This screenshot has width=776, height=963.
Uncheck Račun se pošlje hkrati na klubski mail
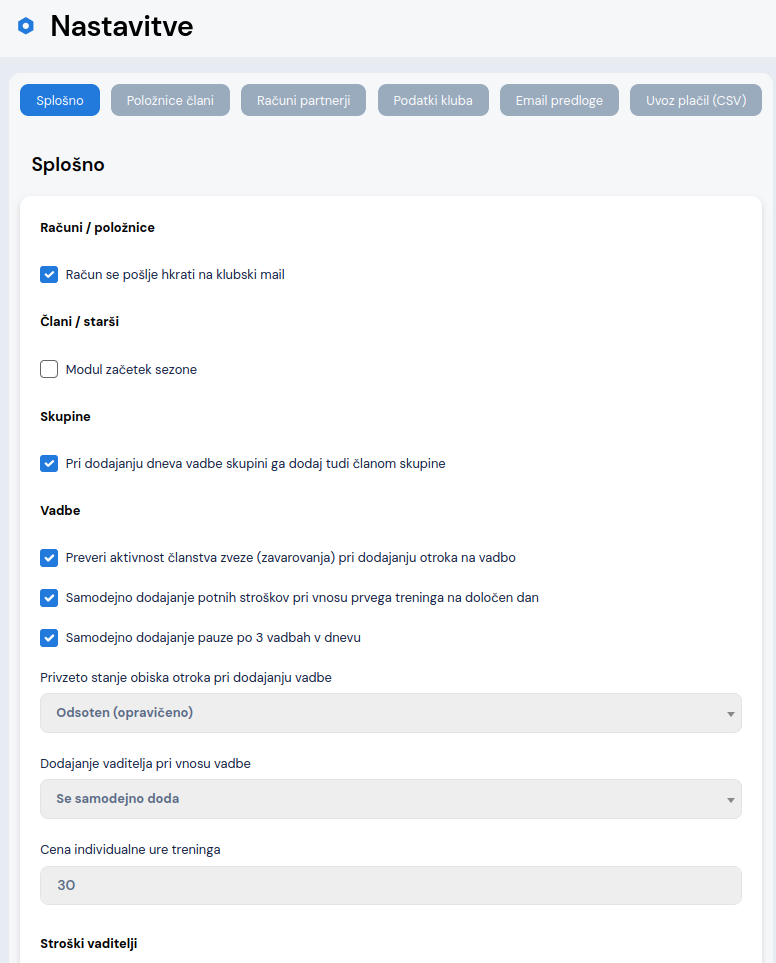49,274
